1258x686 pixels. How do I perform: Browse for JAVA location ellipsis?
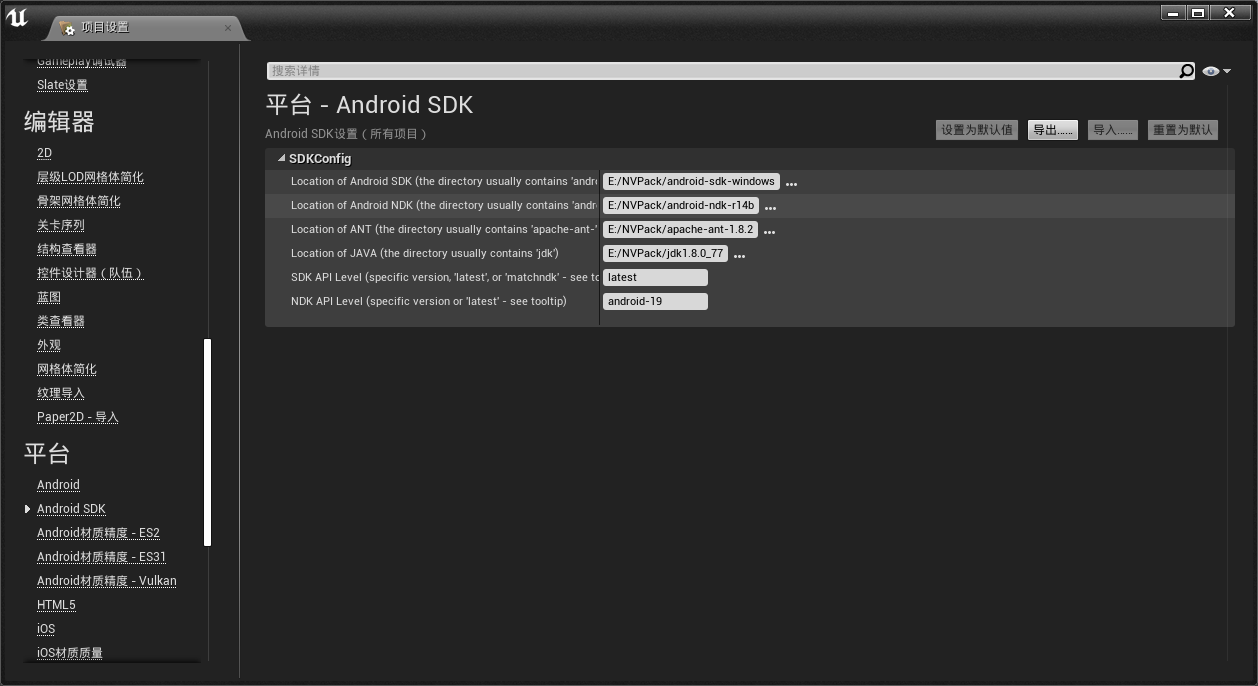click(739, 255)
